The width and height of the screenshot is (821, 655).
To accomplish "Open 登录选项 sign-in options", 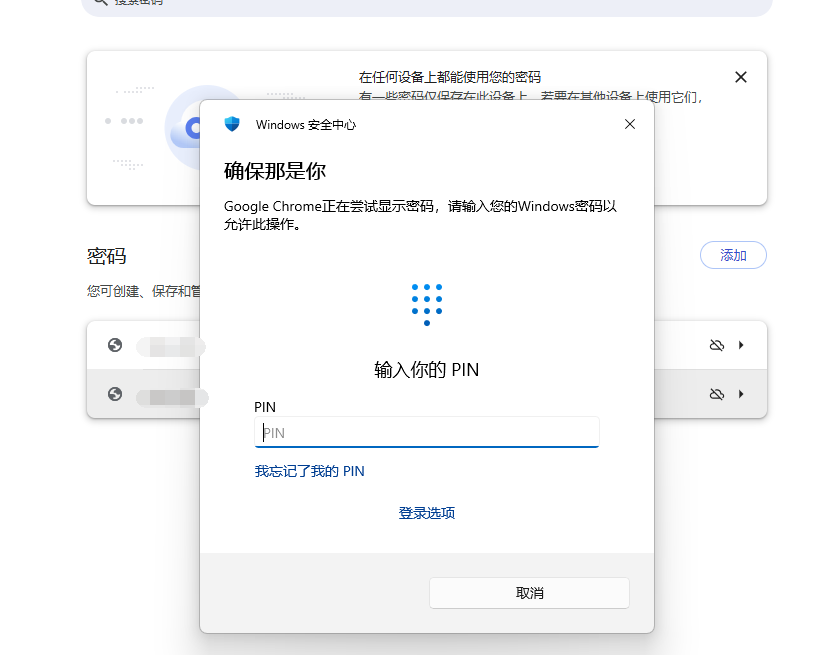I will pyautogui.click(x=427, y=513).
